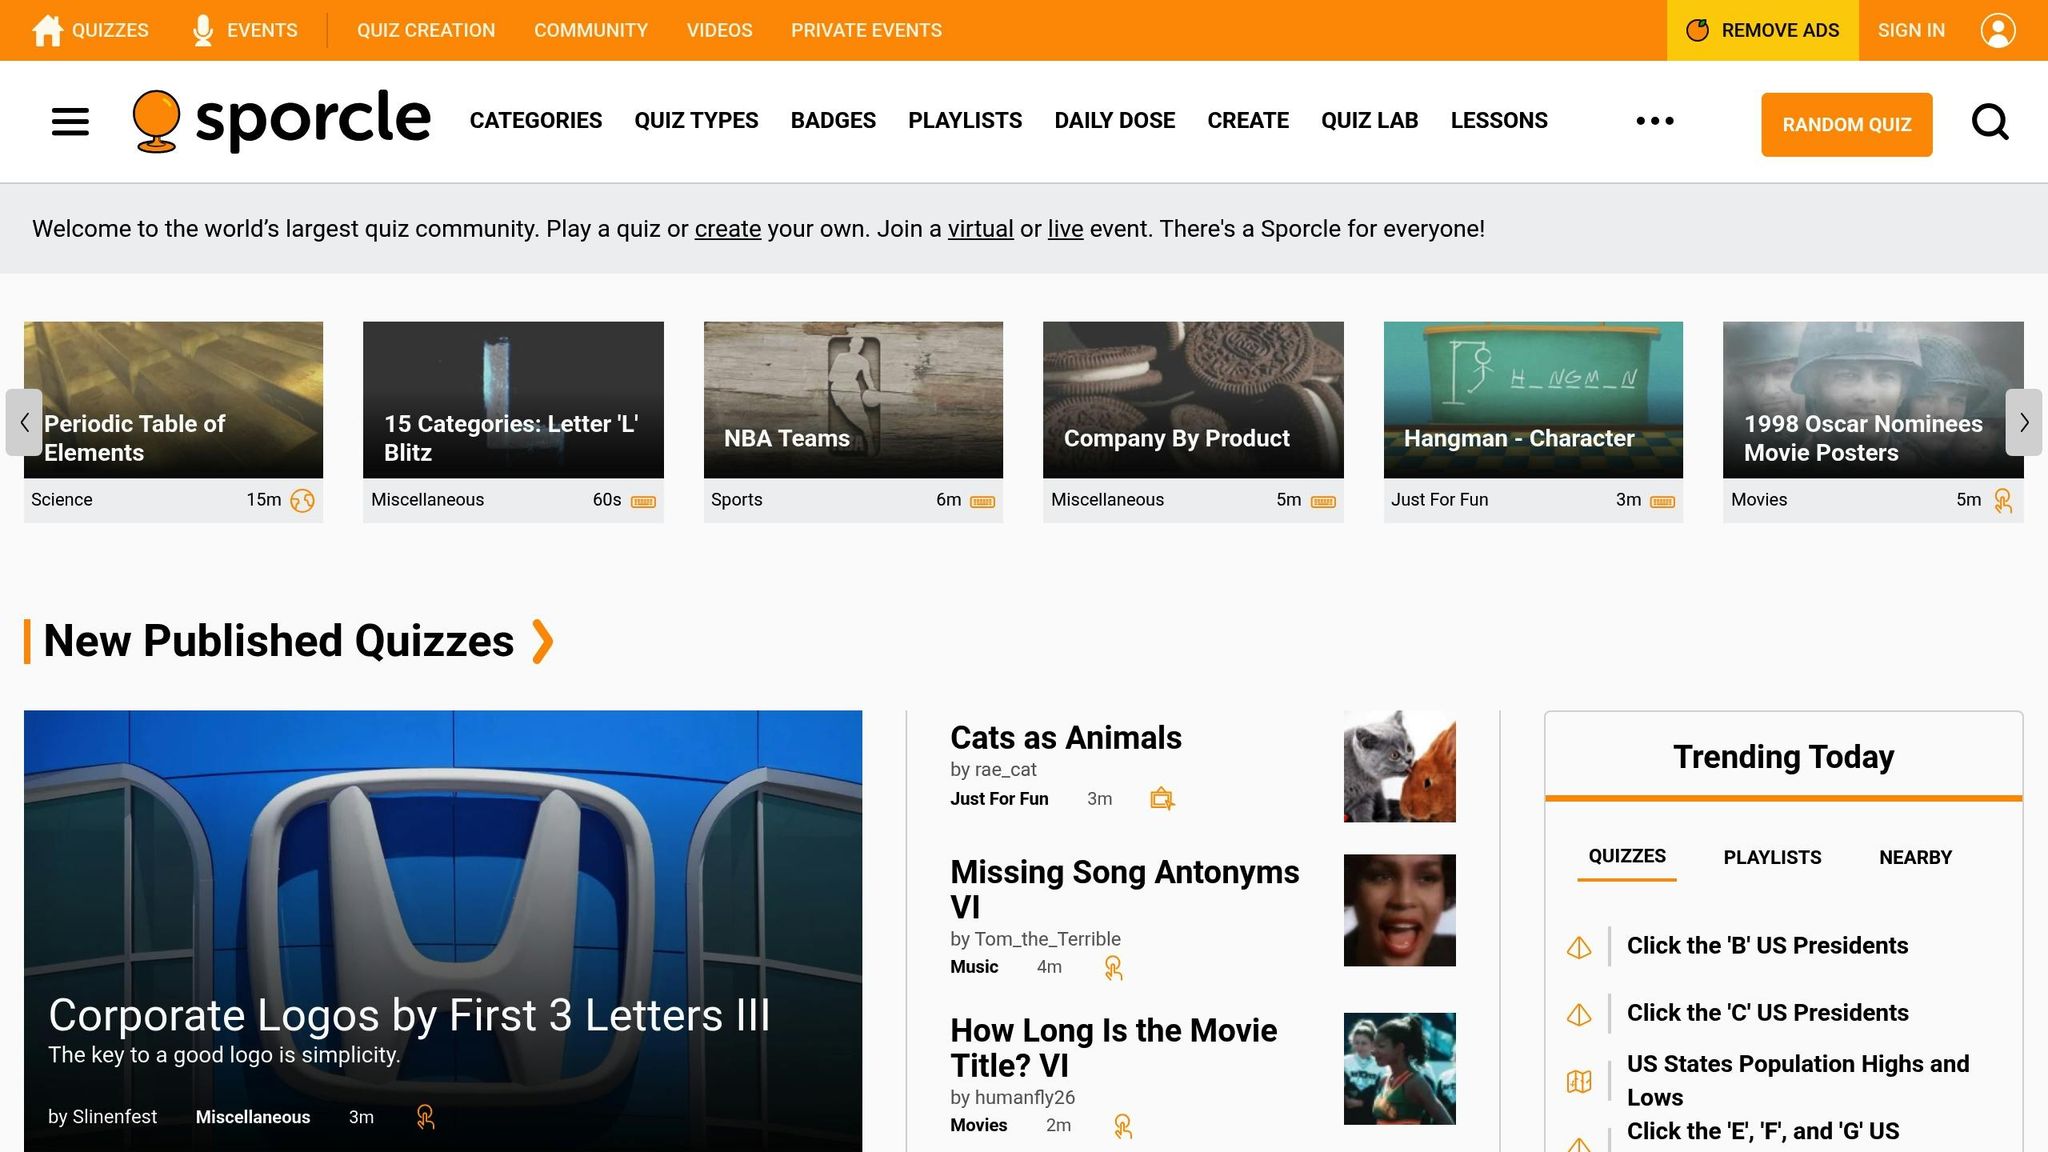Click the home icon beside Quizzes
Viewport: 2048px width, 1152px height.
tap(47, 30)
